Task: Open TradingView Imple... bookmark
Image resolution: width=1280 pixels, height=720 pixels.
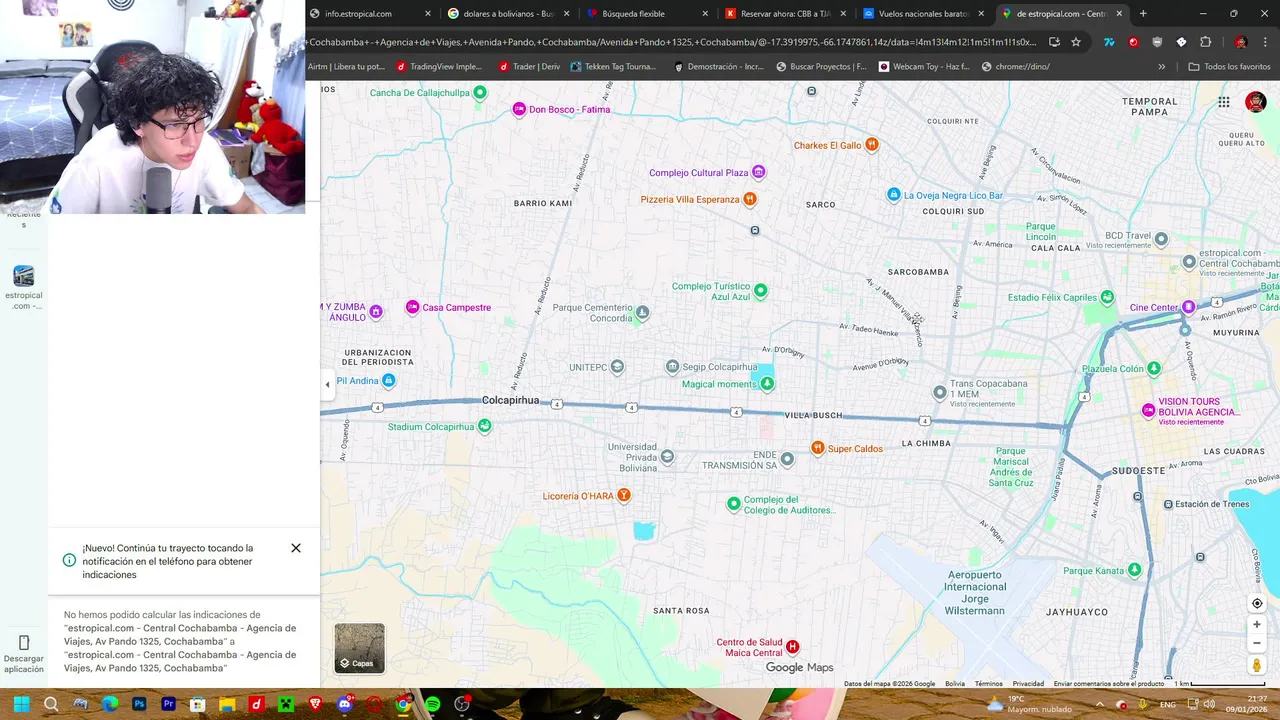Action: (439, 67)
